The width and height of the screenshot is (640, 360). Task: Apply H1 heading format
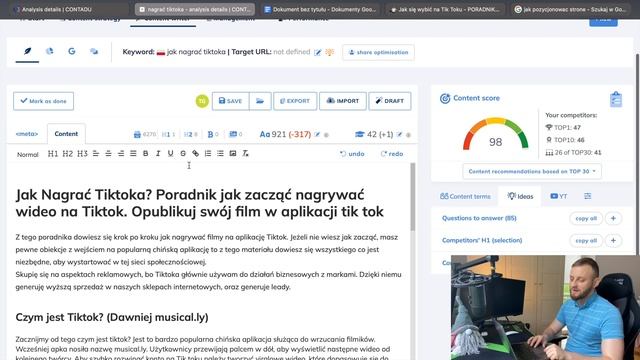pos(53,154)
